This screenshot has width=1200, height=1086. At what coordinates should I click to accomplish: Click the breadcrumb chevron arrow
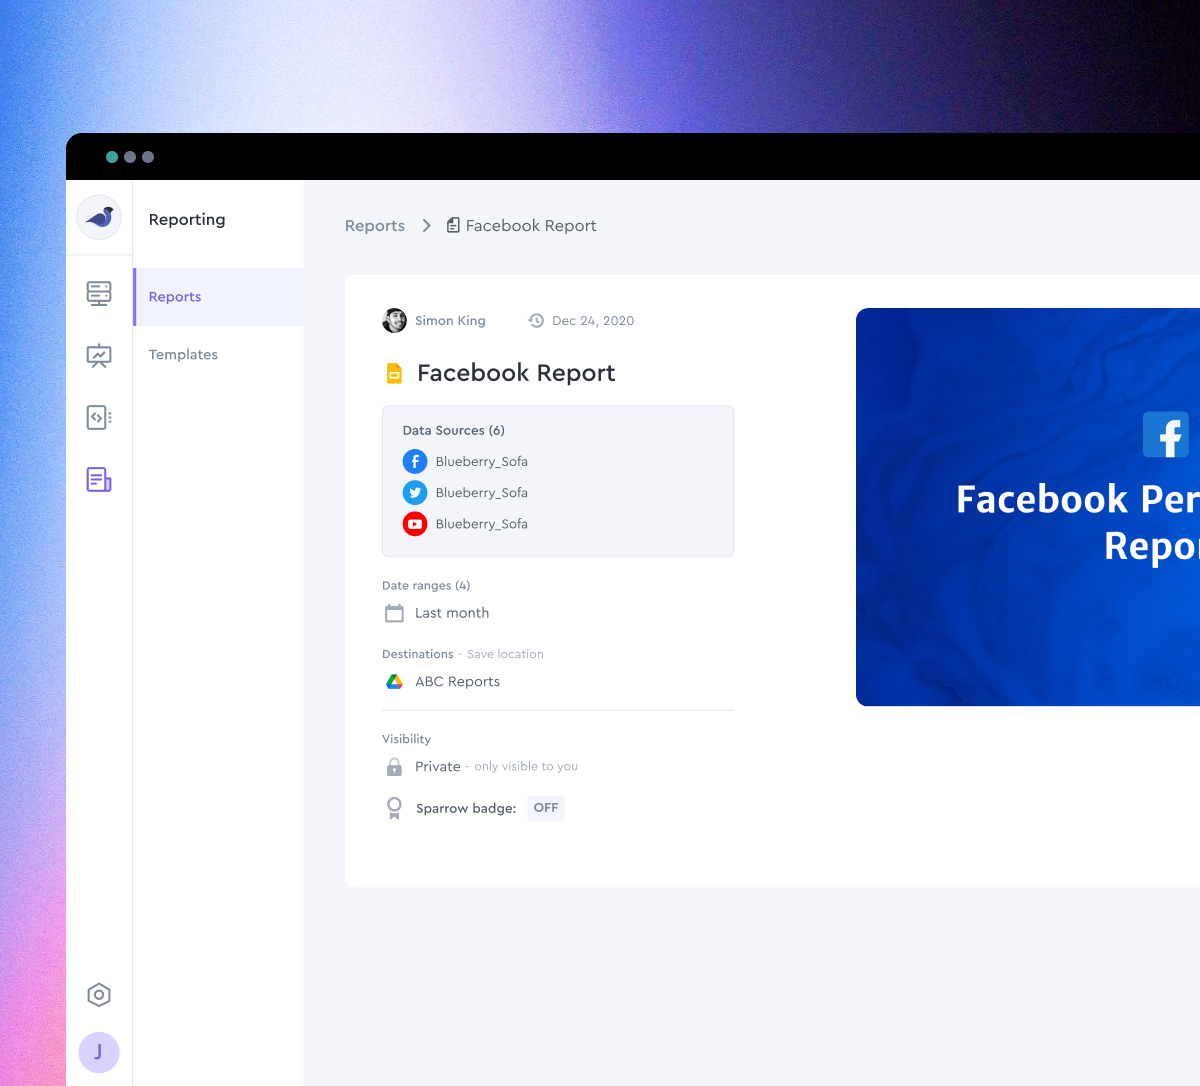coord(426,226)
